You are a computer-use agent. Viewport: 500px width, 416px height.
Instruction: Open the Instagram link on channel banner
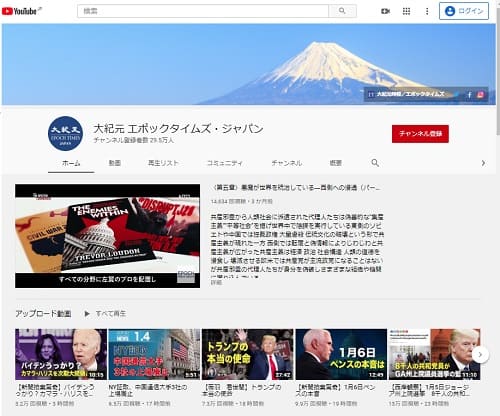tap(480, 95)
